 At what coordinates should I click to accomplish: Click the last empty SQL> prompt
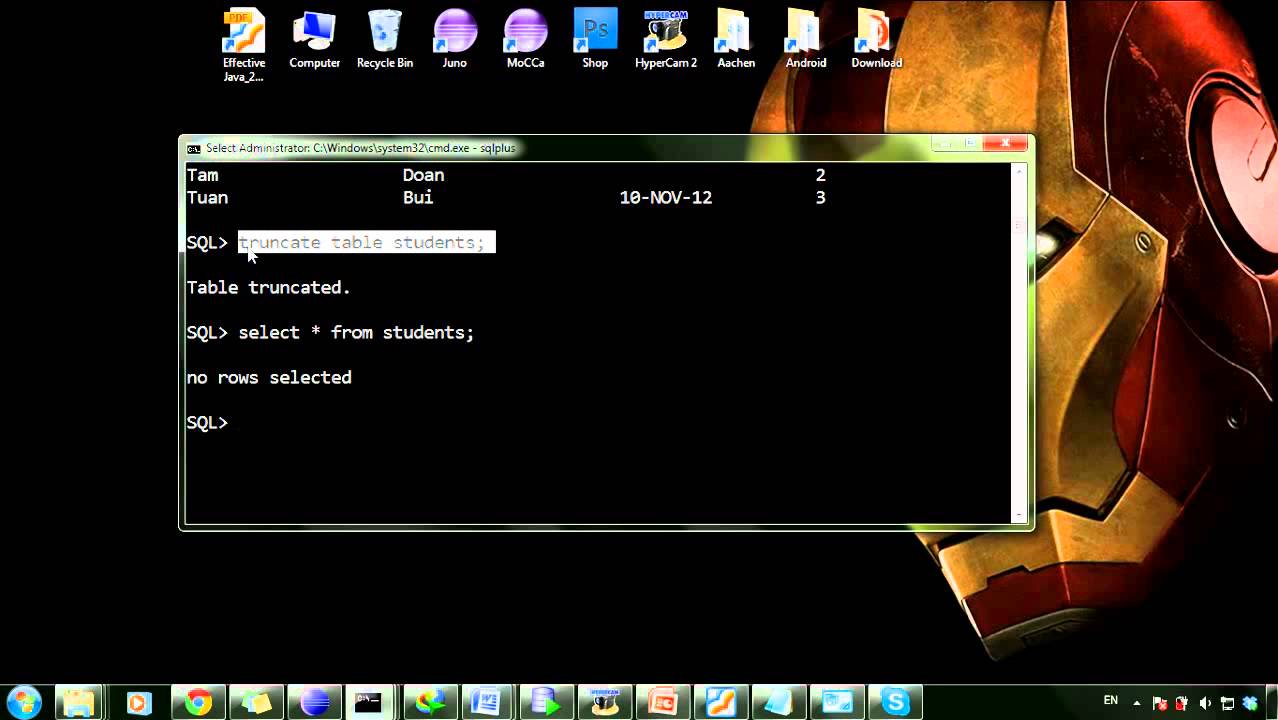[207, 422]
